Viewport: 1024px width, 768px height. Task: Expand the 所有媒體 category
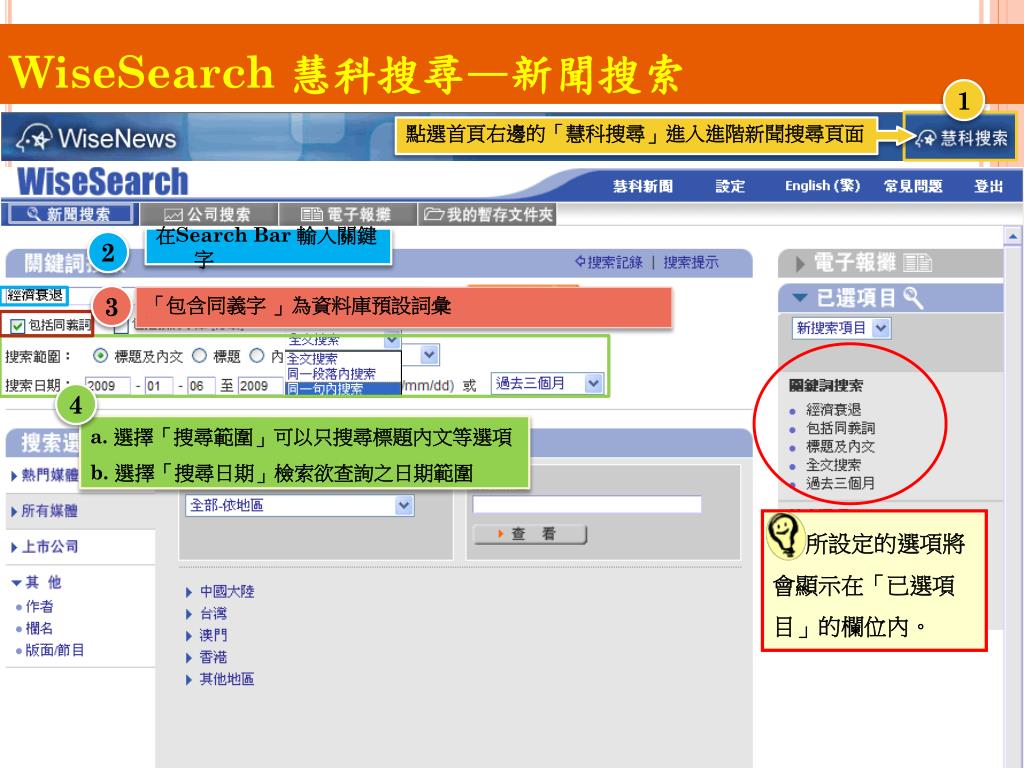click(44, 511)
